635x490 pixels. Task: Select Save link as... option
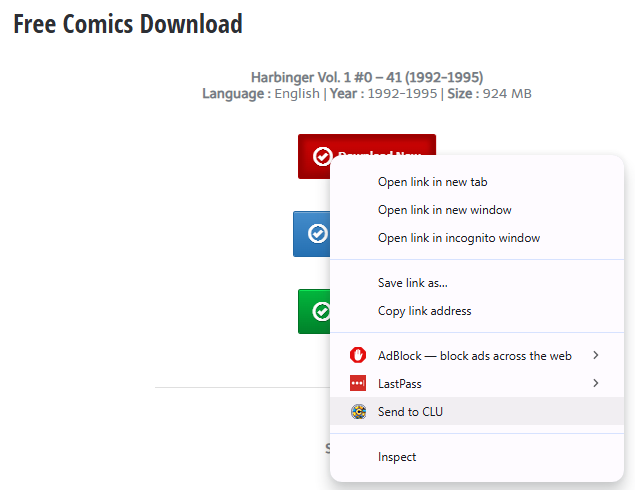(477, 283)
